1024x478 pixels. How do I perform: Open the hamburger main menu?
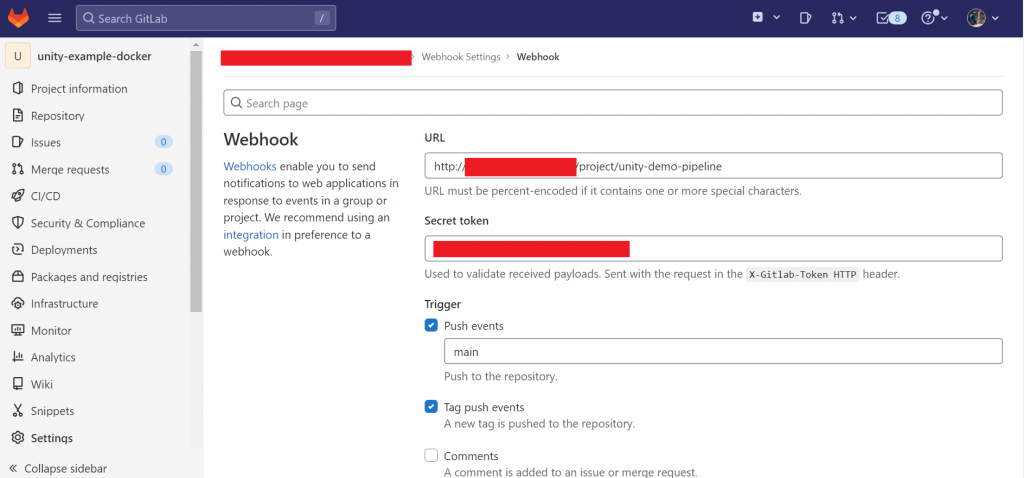tap(55, 18)
